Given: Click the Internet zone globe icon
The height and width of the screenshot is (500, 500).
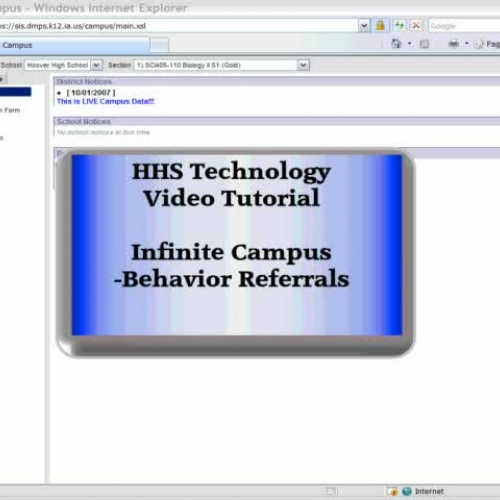Looking at the screenshot, I should tap(407, 491).
